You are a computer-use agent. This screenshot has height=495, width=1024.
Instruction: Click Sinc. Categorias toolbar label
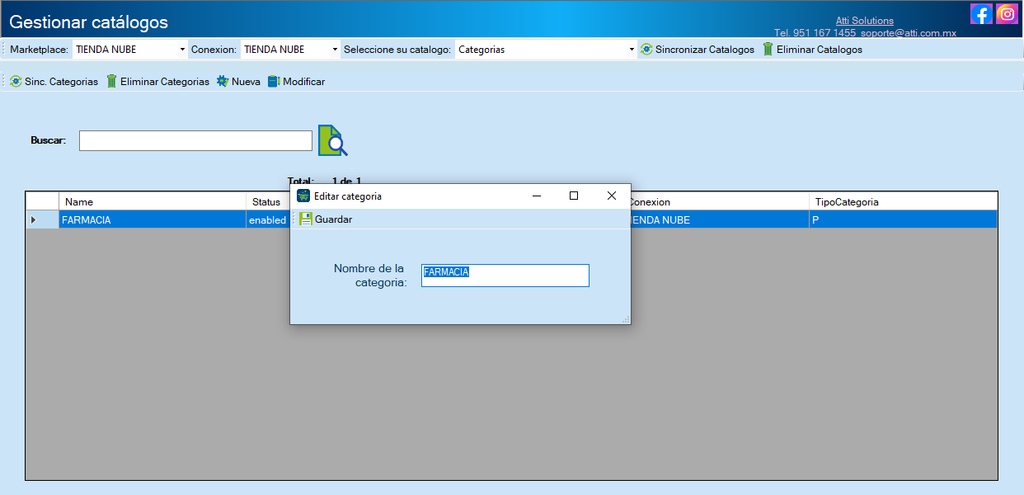(61, 82)
